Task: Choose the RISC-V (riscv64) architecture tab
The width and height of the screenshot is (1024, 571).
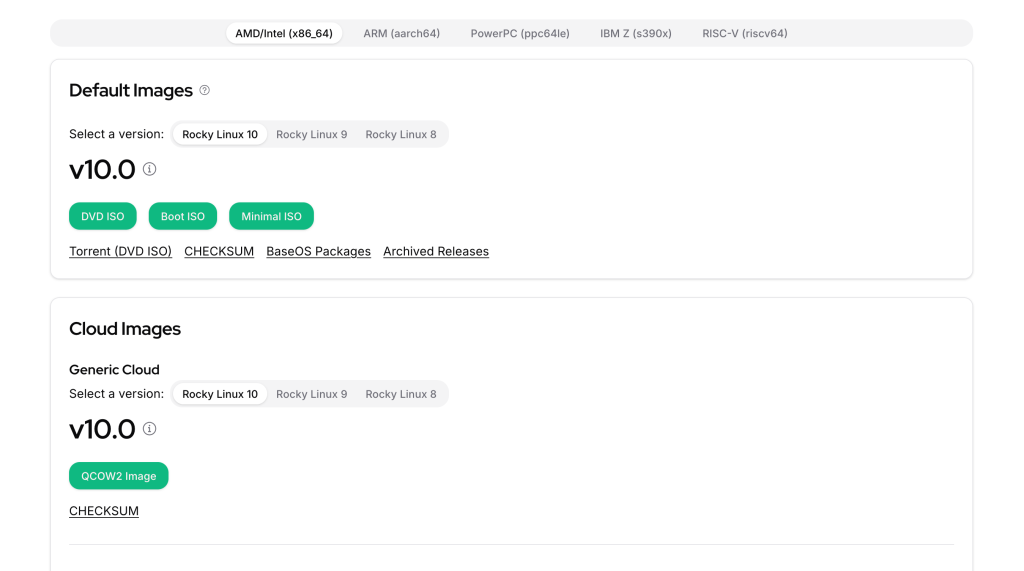Action: (745, 33)
